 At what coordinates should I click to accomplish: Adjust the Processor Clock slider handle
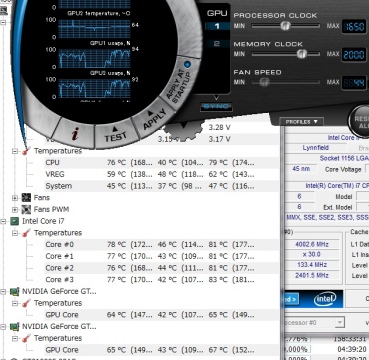(x=285, y=26)
